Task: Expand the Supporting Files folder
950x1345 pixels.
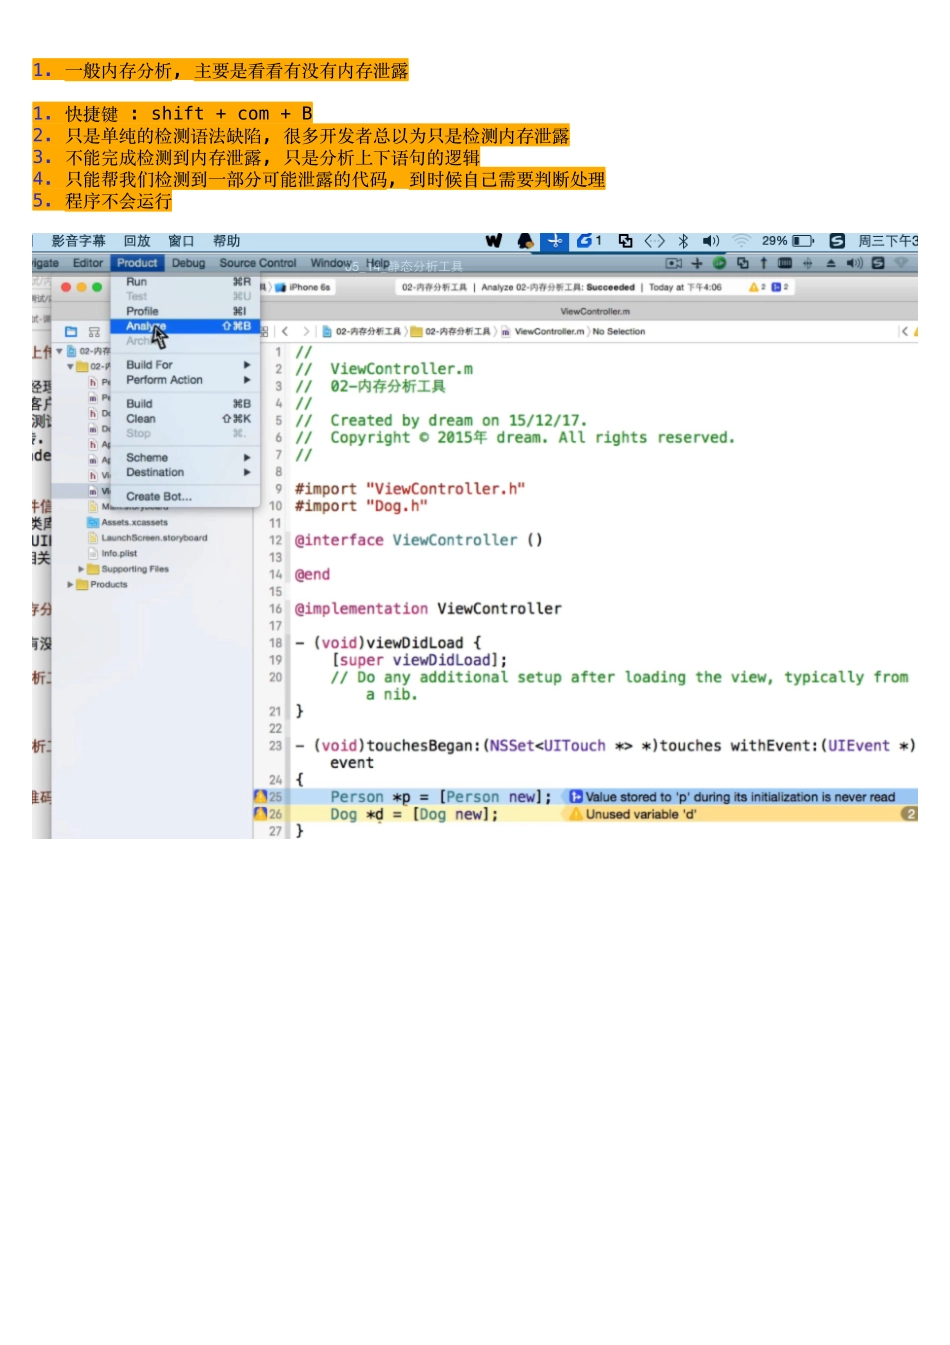Action: tap(81, 569)
